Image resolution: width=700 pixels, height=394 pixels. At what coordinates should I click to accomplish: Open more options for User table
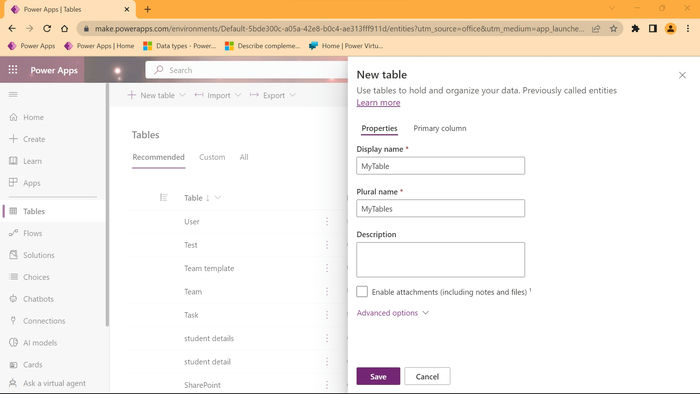pyautogui.click(x=327, y=221)
